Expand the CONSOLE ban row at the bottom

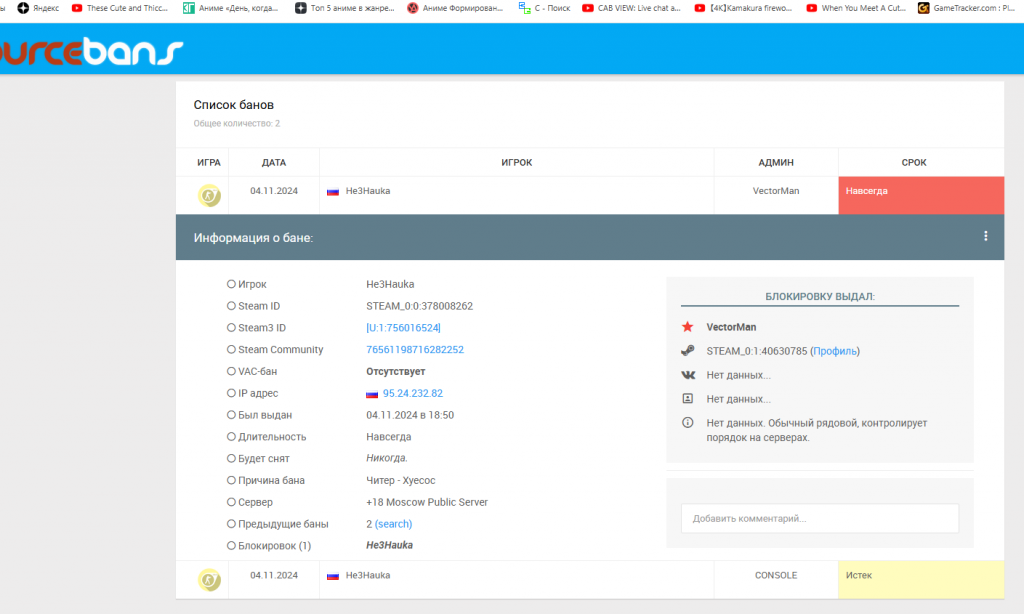[520, 576]
